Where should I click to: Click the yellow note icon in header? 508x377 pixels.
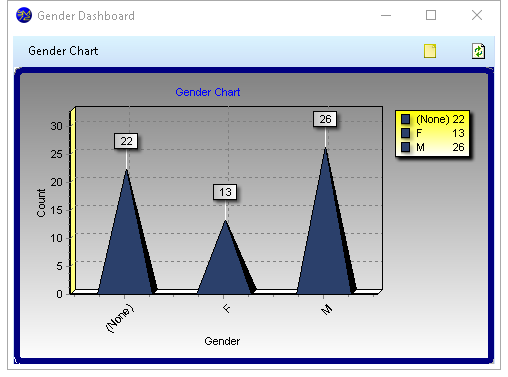430,51
